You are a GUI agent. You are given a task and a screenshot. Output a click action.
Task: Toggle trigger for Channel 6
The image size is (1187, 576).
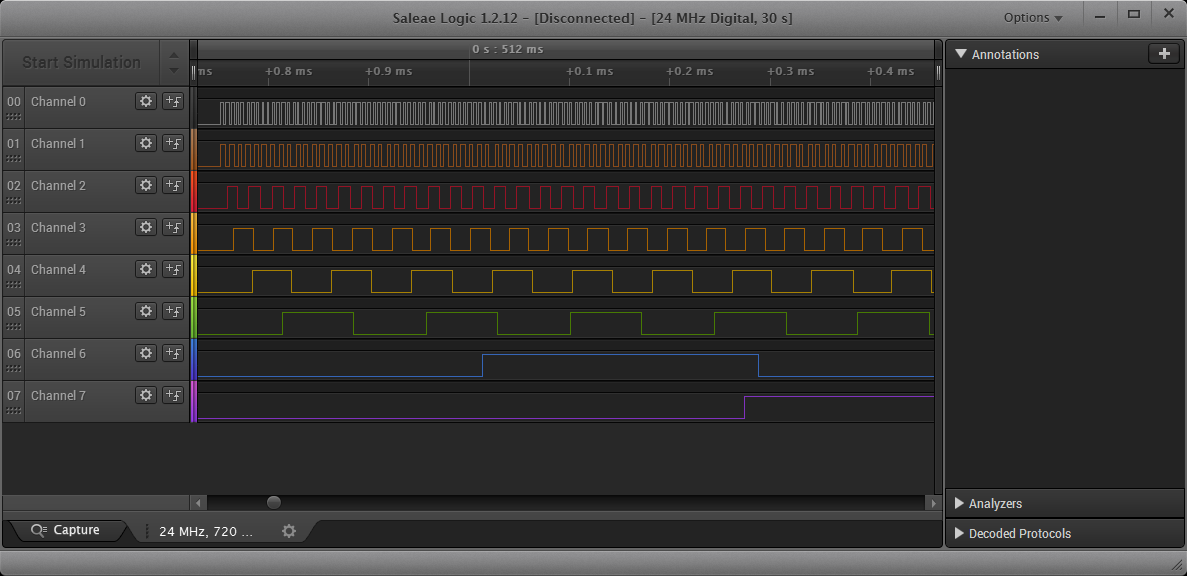point(173,353)
